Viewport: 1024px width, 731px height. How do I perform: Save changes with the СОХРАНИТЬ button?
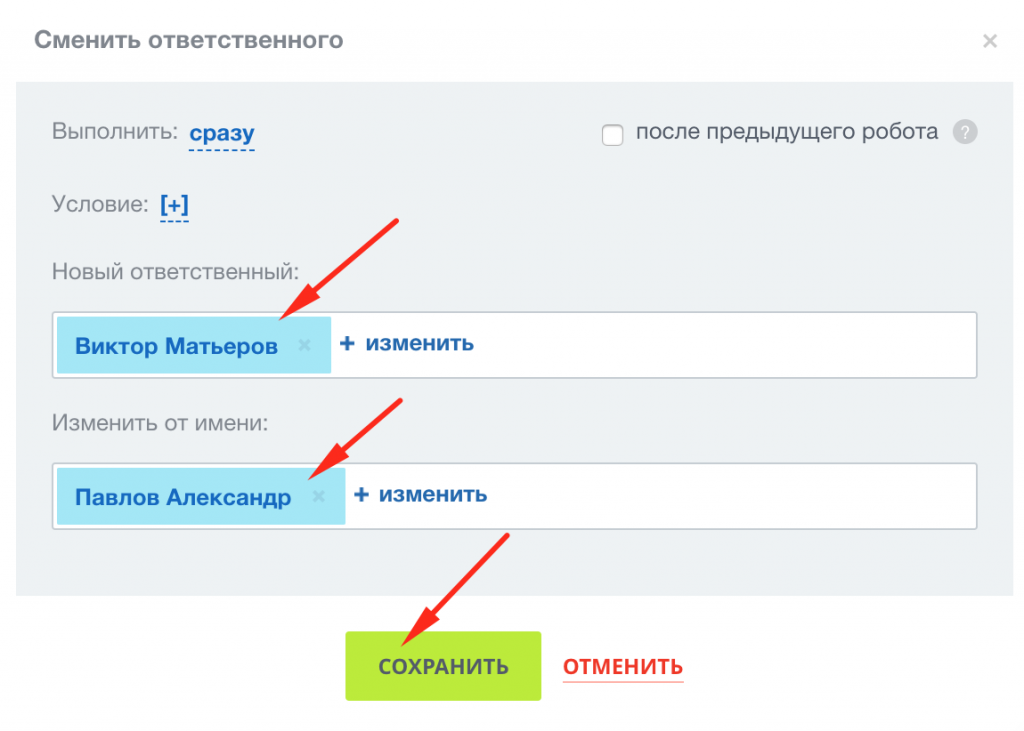point(442,665)
